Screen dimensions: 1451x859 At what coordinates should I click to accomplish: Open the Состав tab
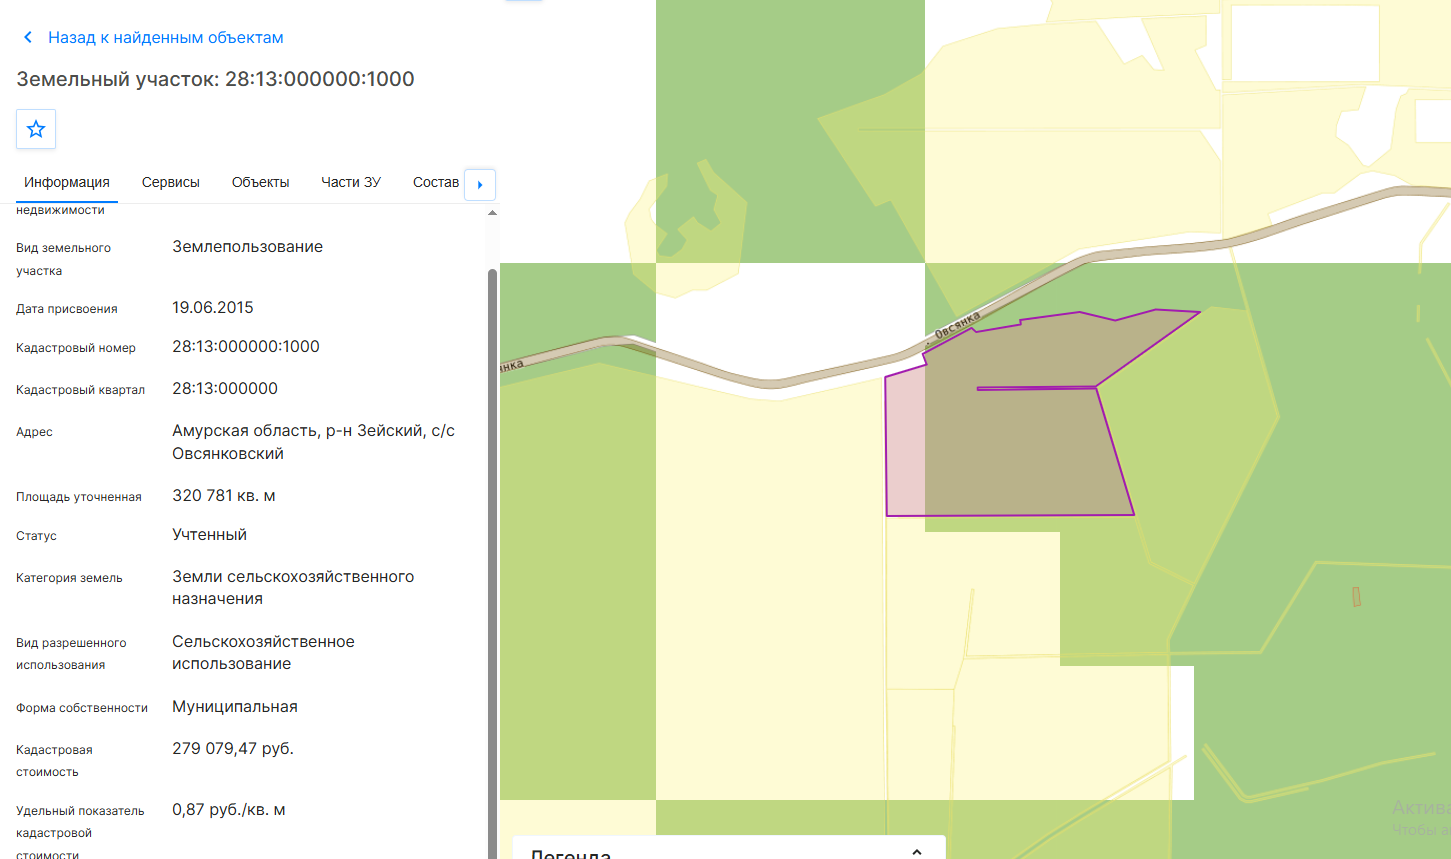(x=436, y=182)
